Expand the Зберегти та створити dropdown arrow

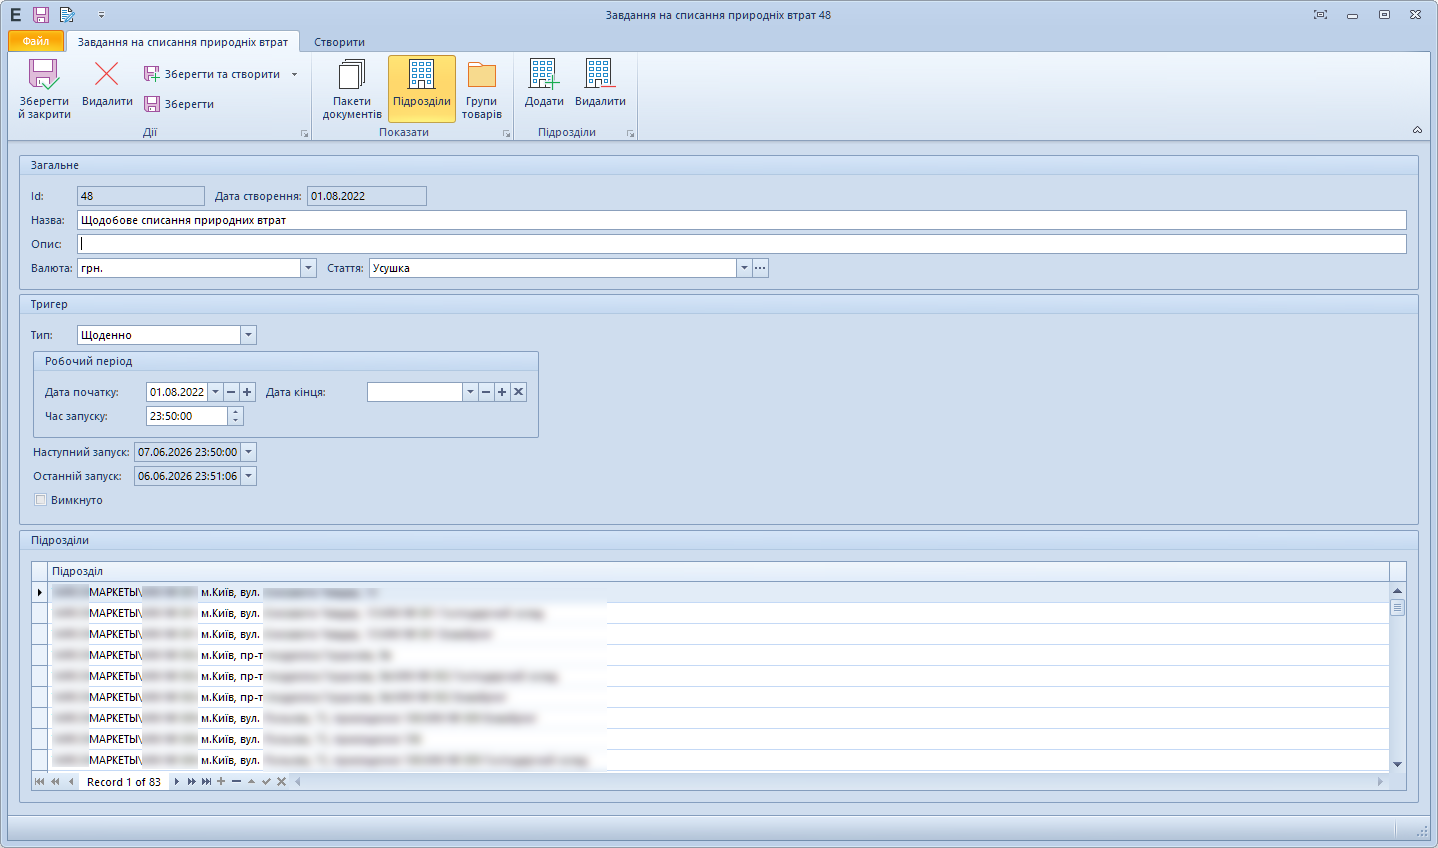tap(294, 74)
